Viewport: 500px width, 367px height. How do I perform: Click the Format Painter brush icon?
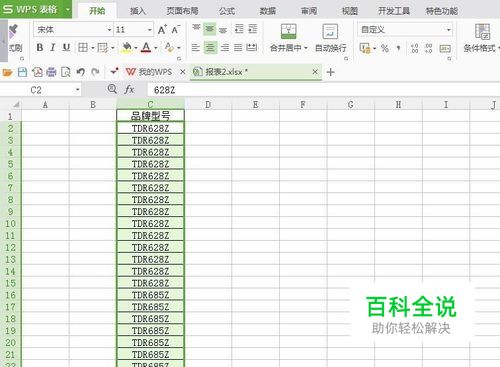coord(13,31)
